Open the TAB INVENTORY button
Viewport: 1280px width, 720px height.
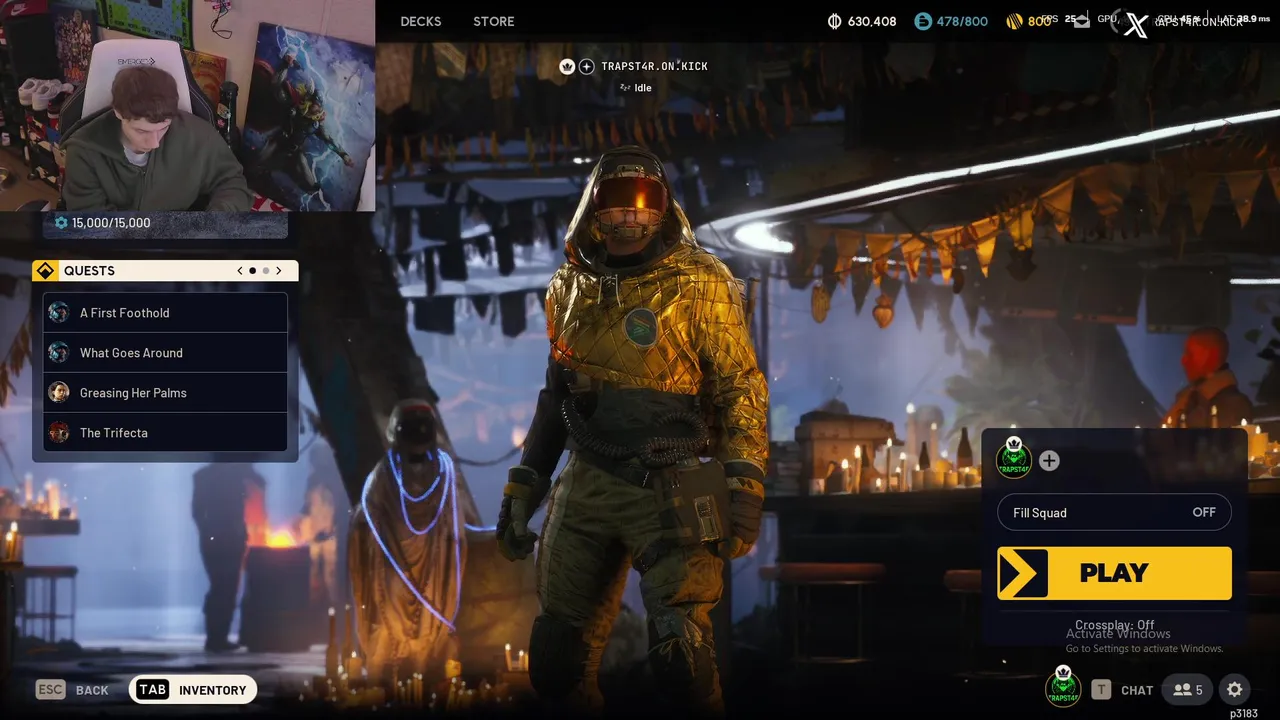(x=193, y=690)
